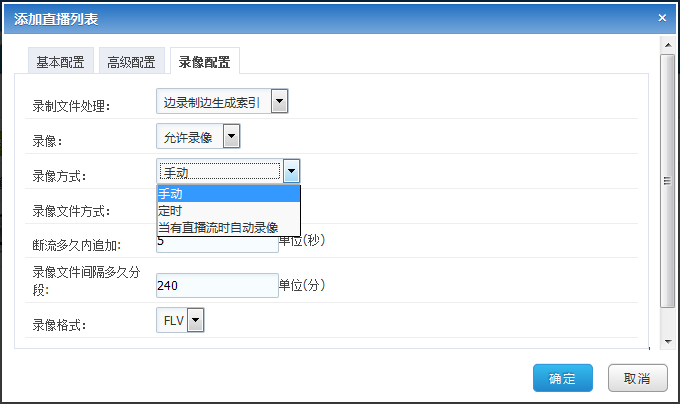Focus the 240 segment interval field
Image resolution: width=680 pixels, height=404 pixels.
point(217,285)
